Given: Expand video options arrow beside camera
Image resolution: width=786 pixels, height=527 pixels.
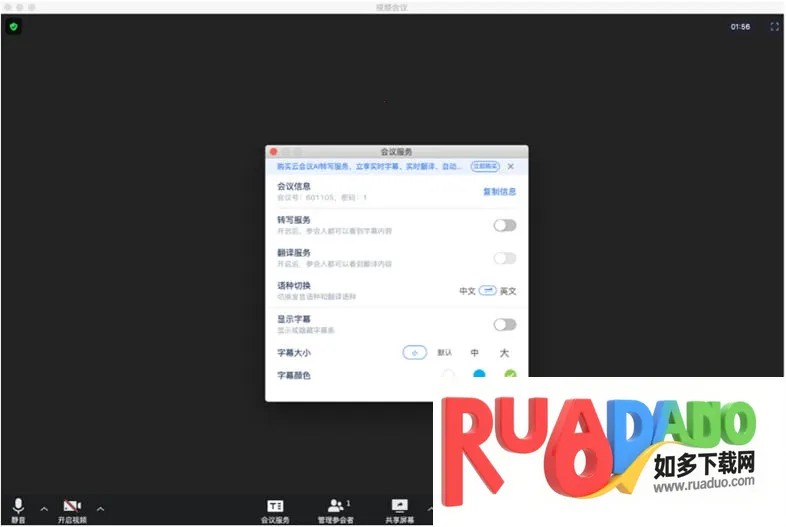Looking at the screenshot, I should (100, 508).
